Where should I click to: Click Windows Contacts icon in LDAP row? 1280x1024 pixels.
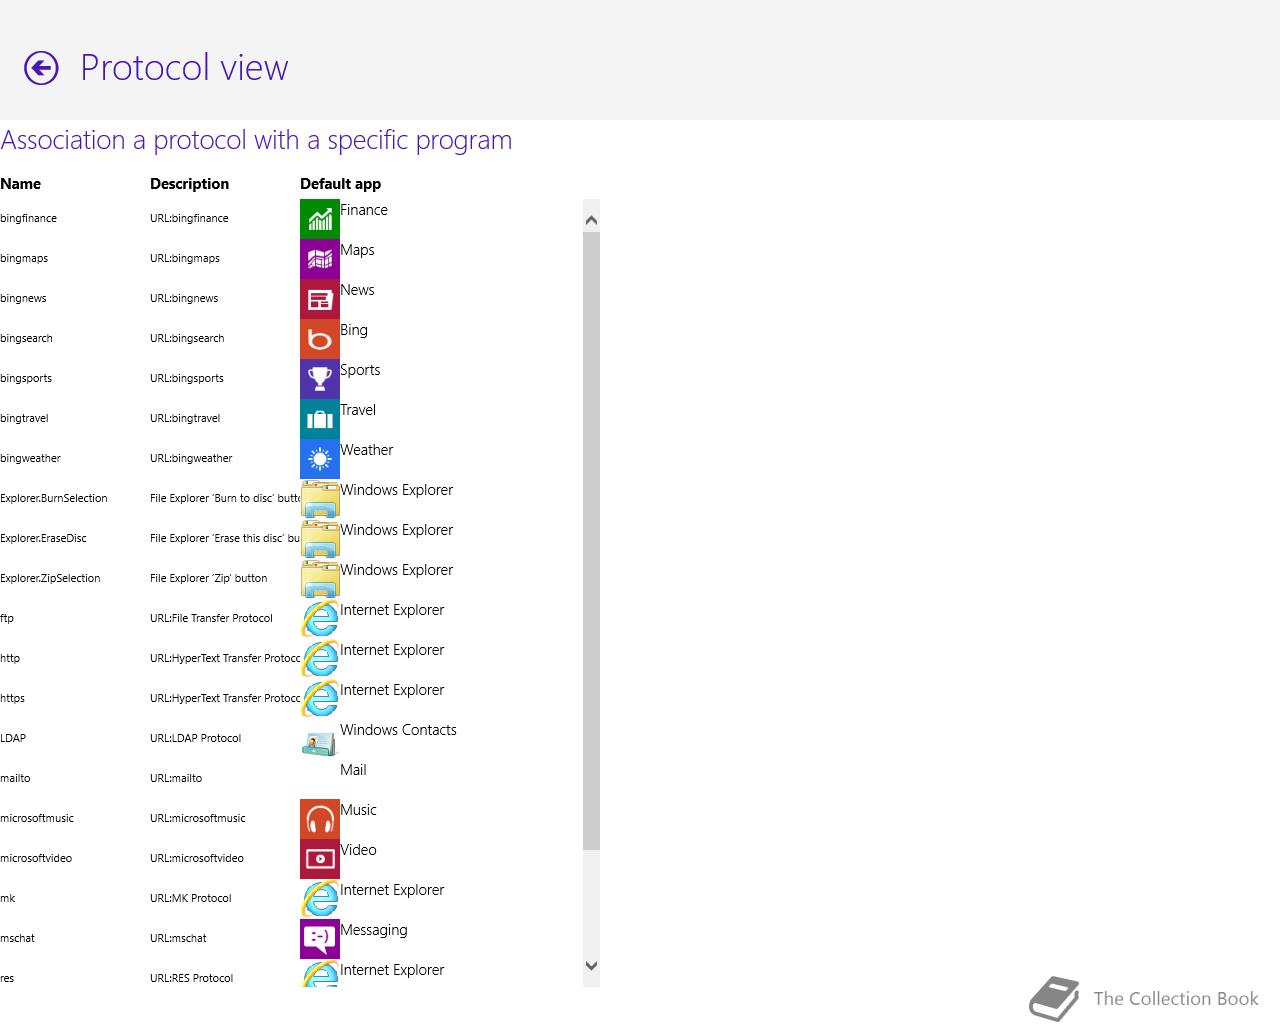tap(320, 743)
